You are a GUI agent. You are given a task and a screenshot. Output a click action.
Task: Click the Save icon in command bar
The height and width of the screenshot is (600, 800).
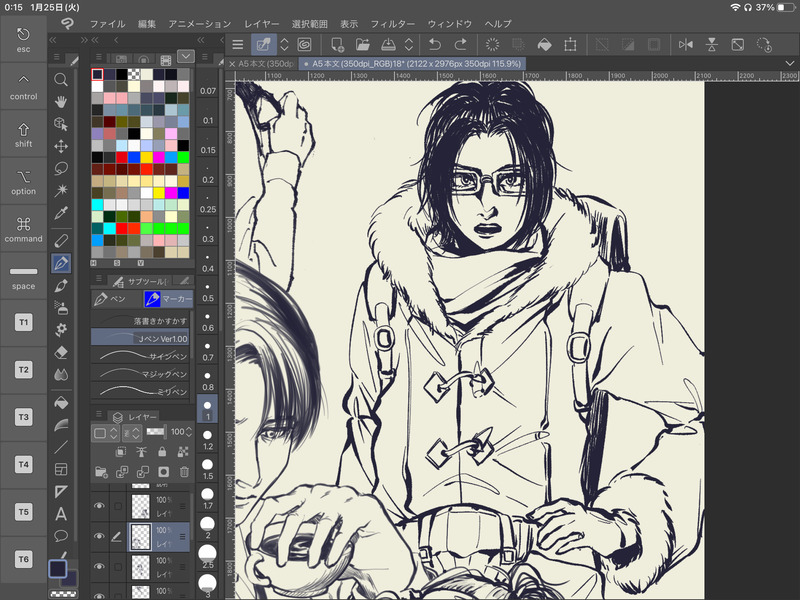click(x=388, y=45)
